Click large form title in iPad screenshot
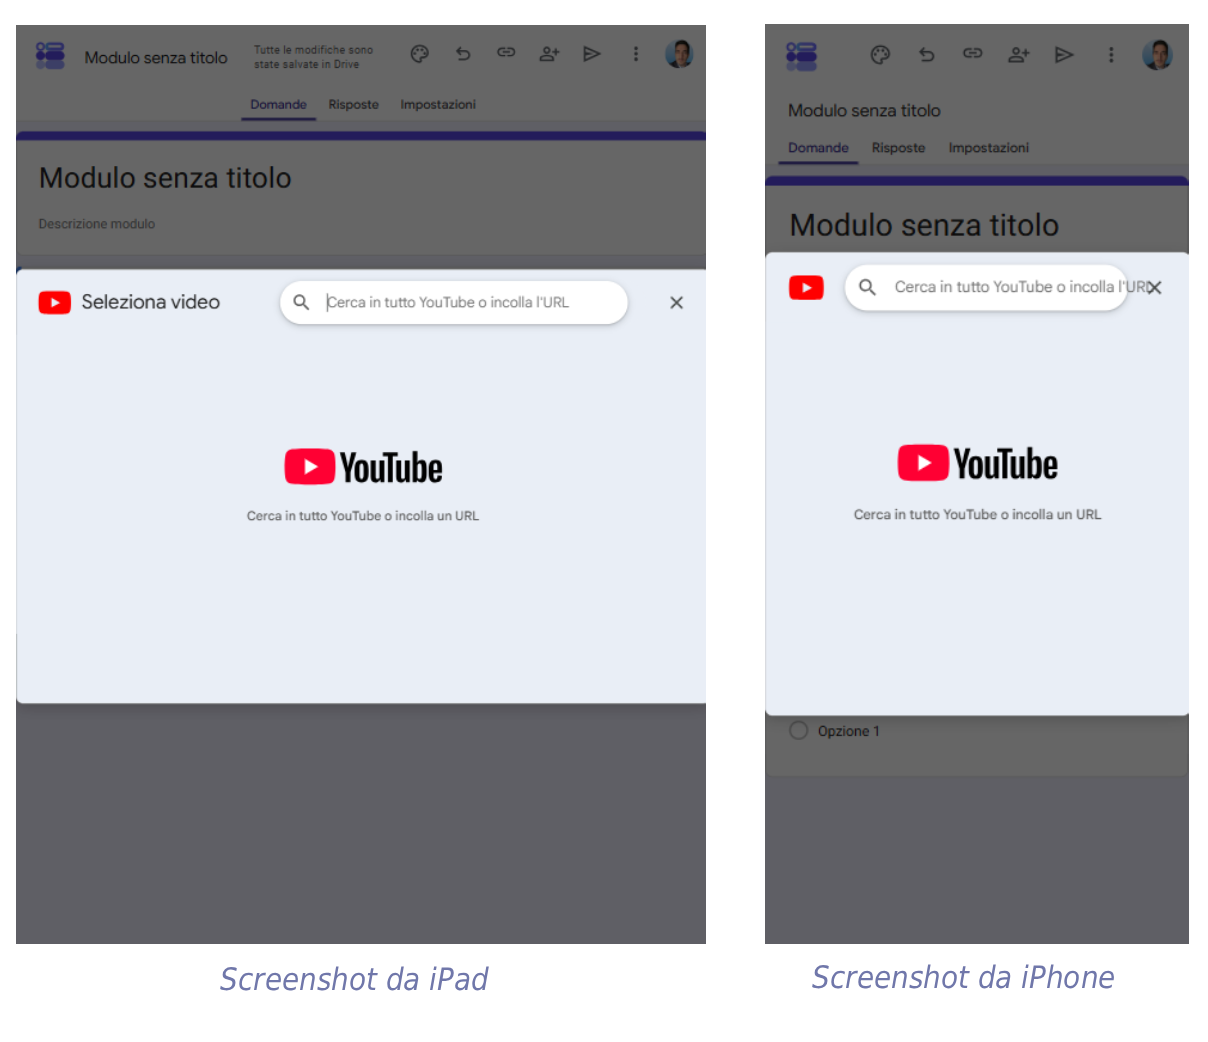Screen dimensions: 1208x1042 [x=165, y=178]
